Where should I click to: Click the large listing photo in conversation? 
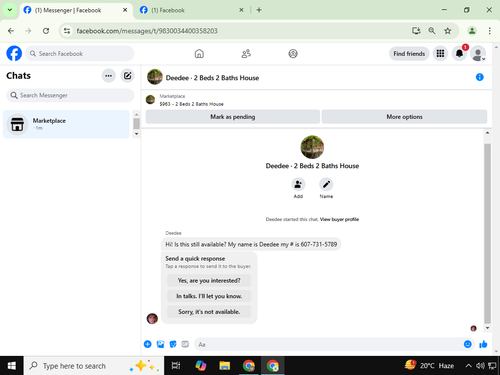coord(312,147)
